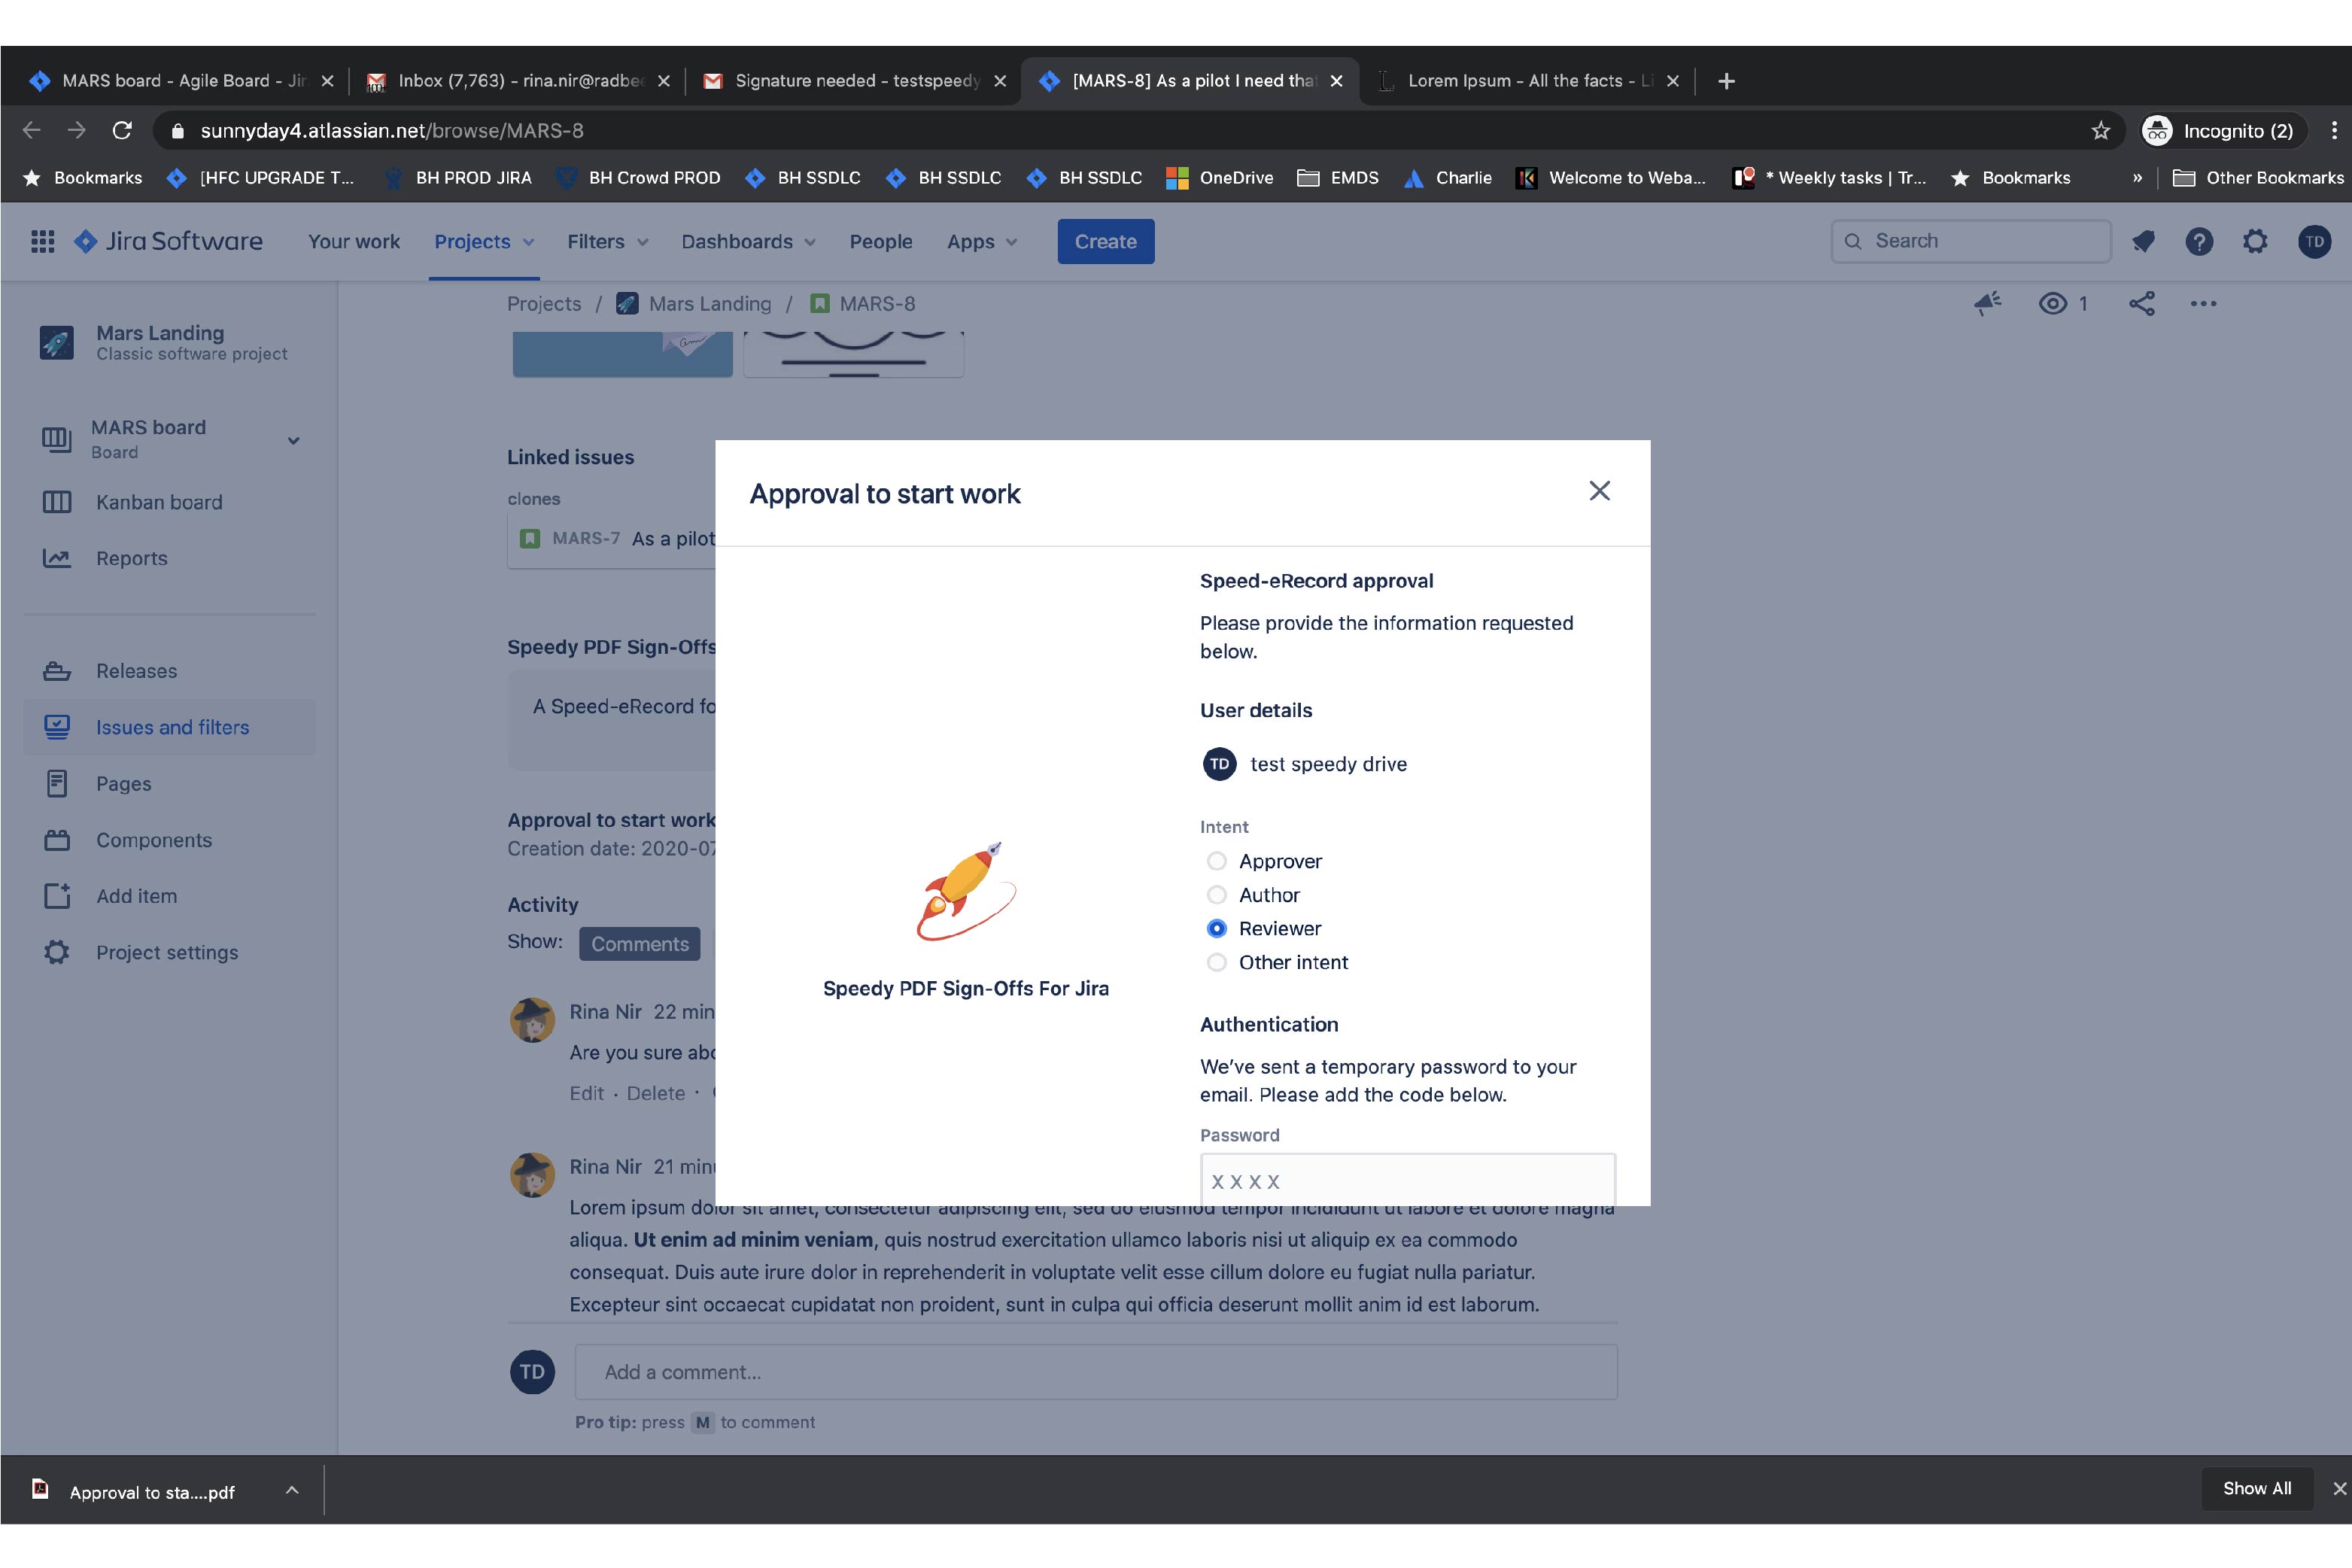Open the issue actions three-dot menu
The height and width of the screenshot is (1568, 2352).
2203,304
